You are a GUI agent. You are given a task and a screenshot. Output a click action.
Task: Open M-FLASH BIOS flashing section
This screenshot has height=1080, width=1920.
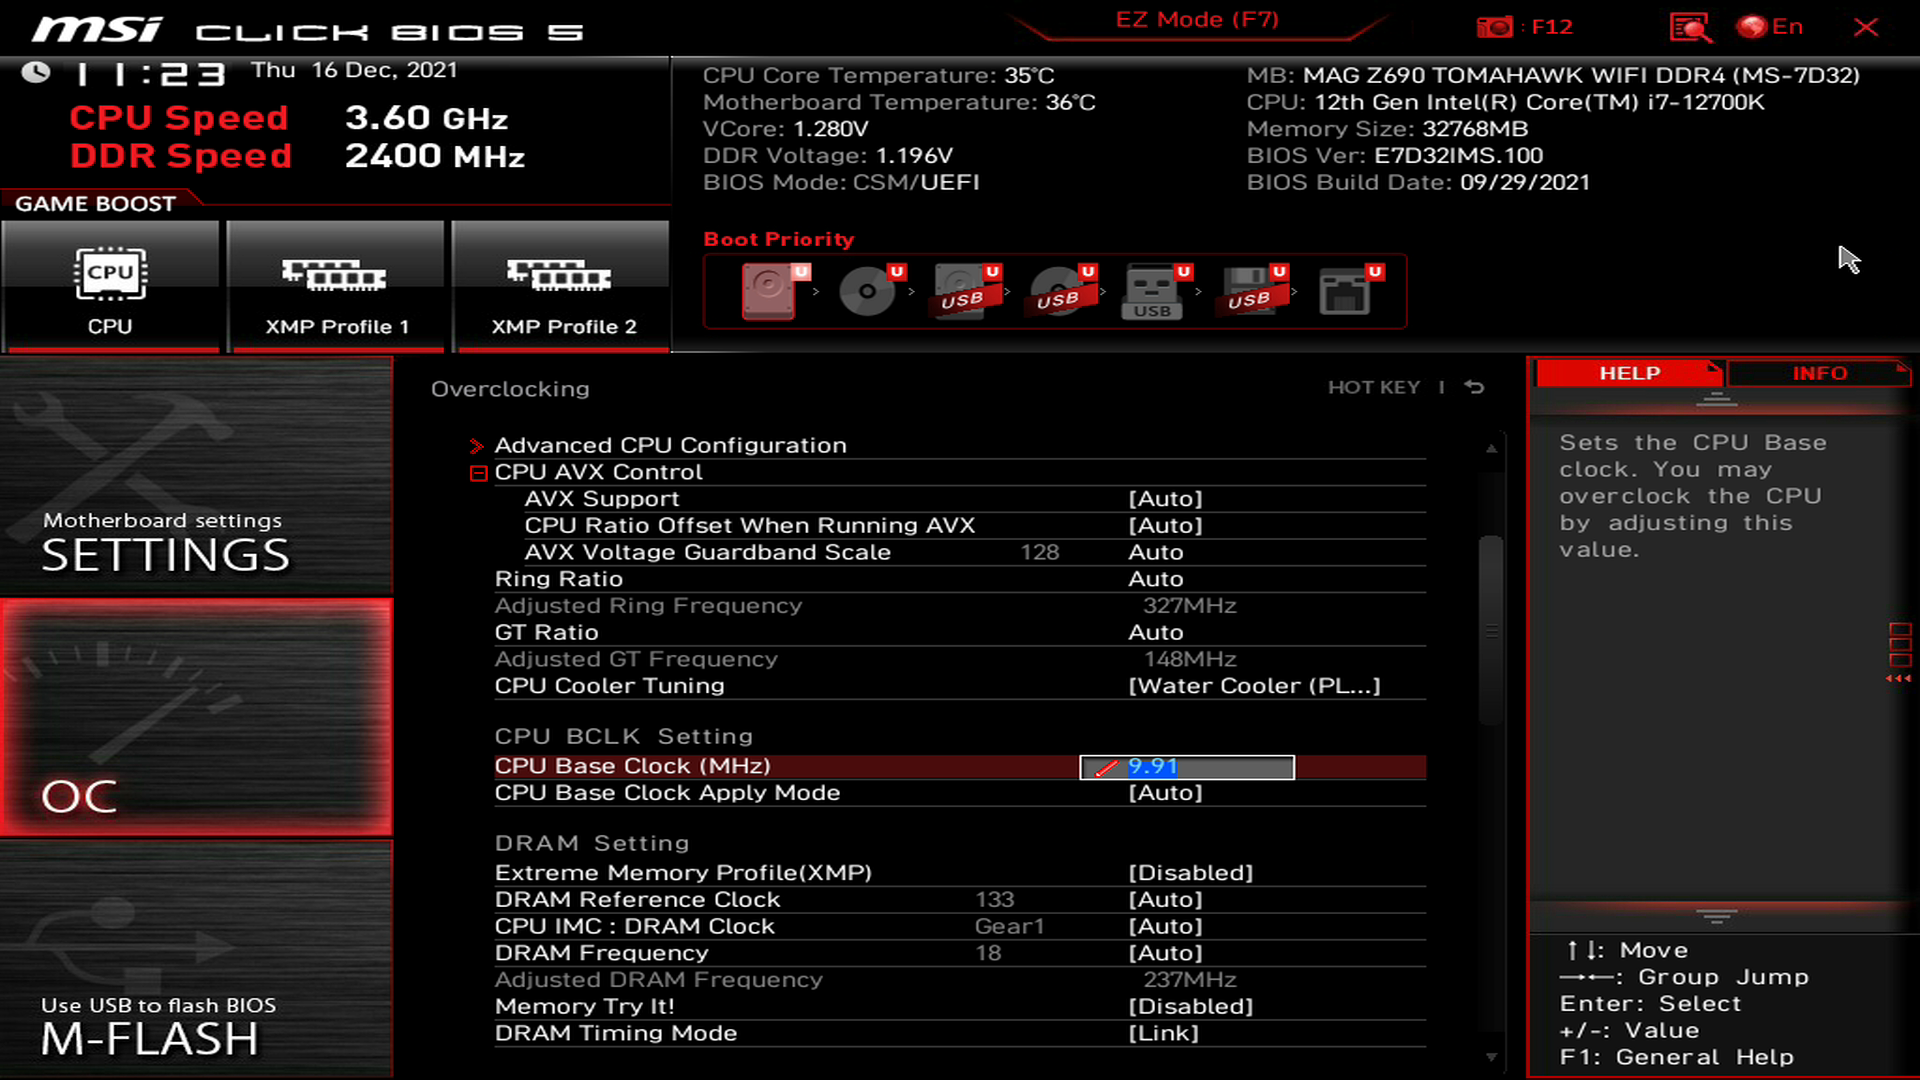196,959
